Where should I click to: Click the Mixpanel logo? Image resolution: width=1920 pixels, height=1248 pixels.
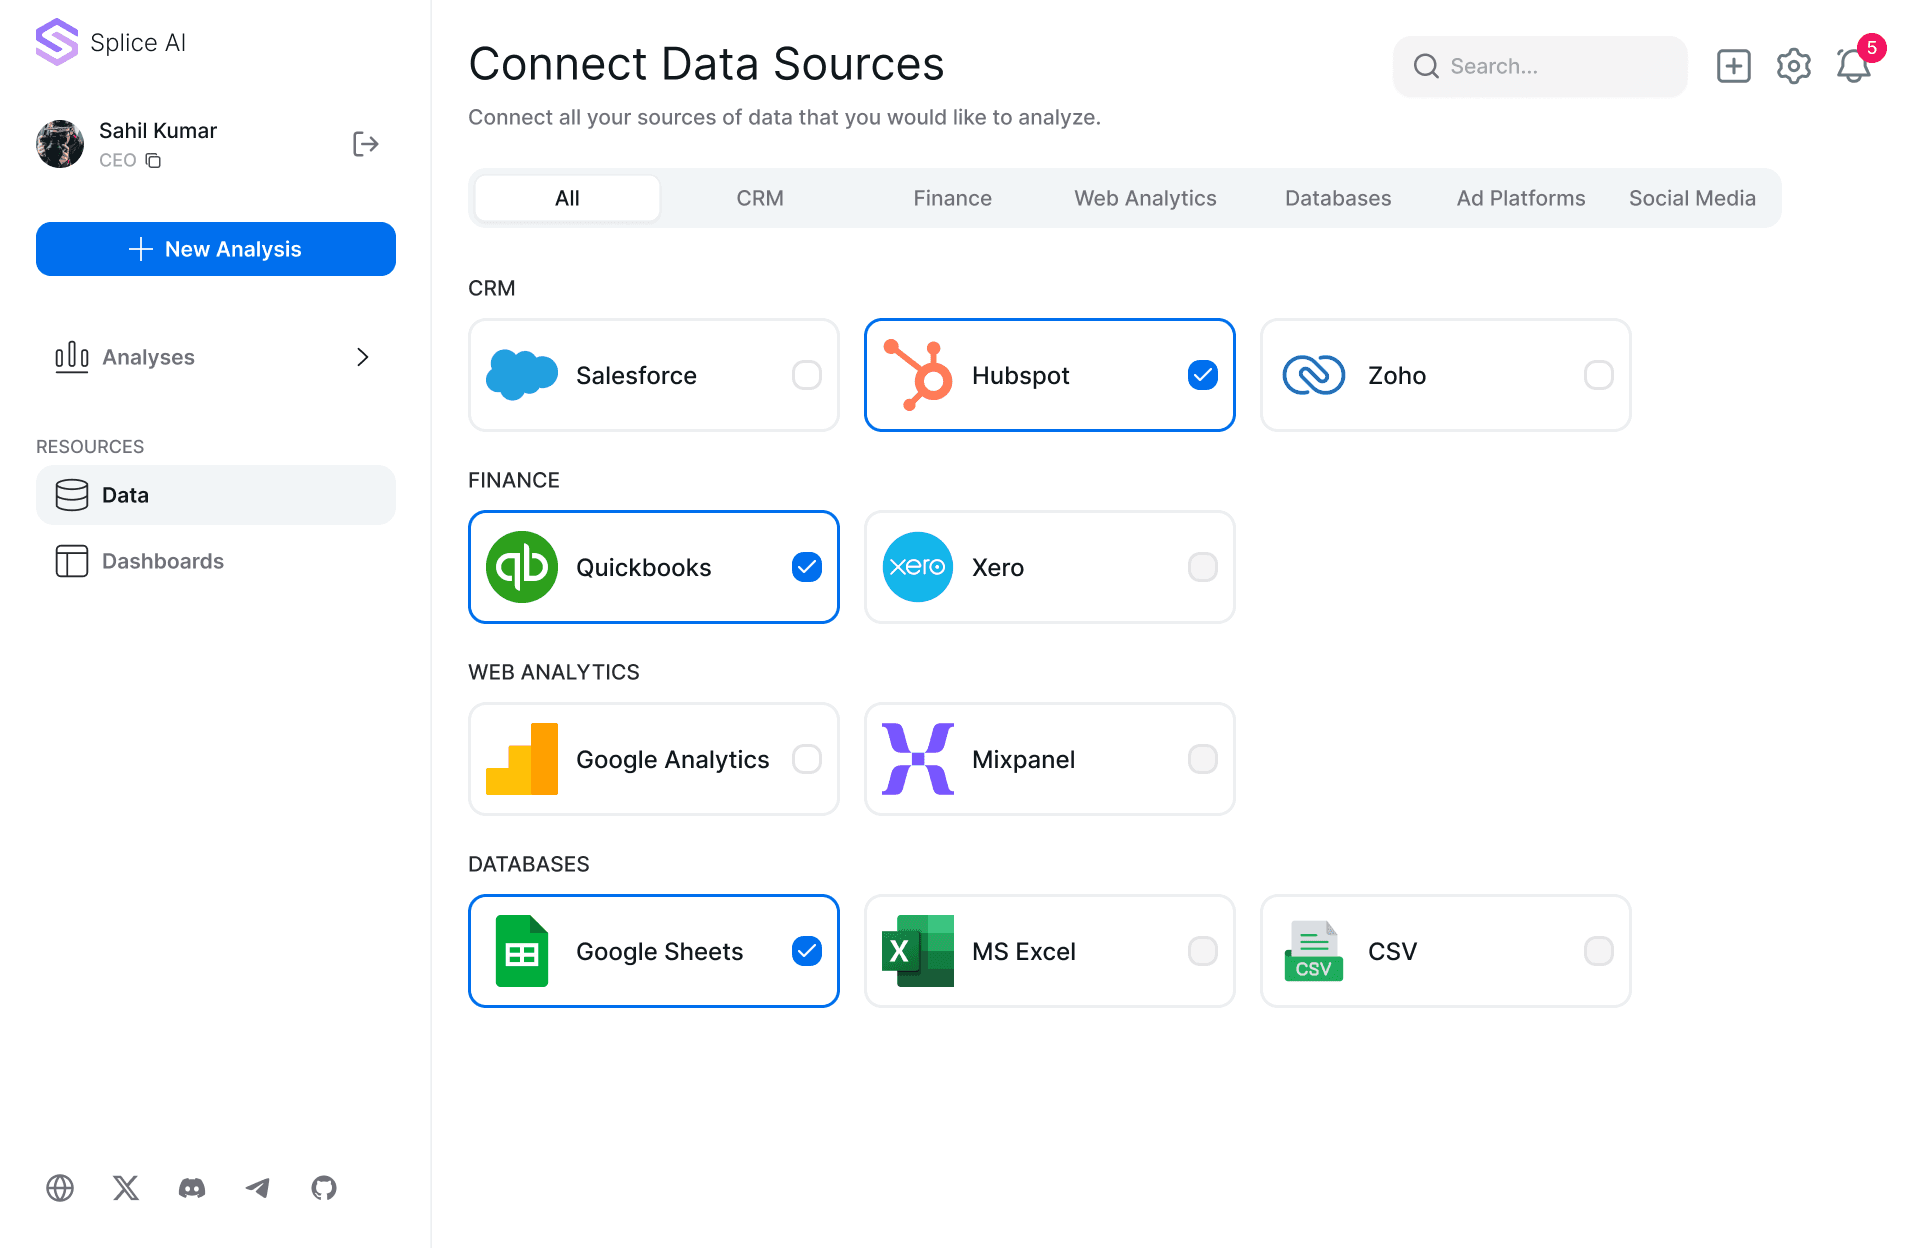(x=918, y=759)
